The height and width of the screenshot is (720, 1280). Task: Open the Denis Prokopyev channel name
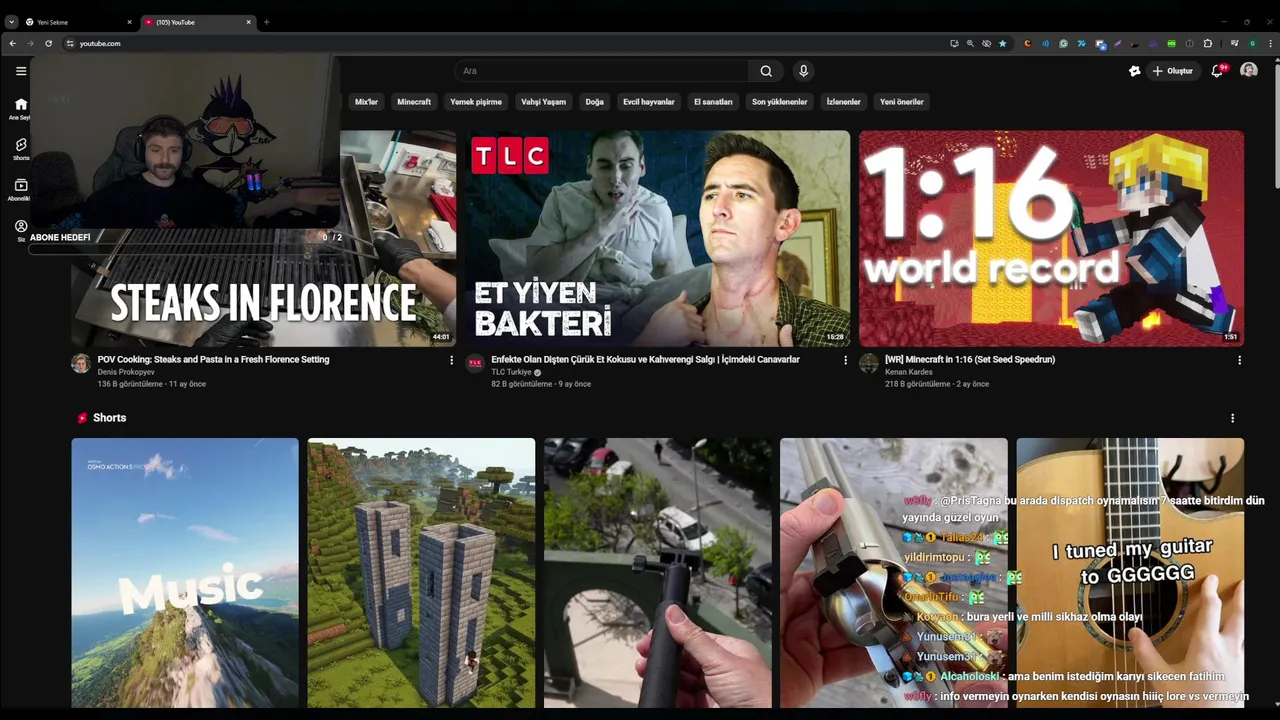coord(126,372)
